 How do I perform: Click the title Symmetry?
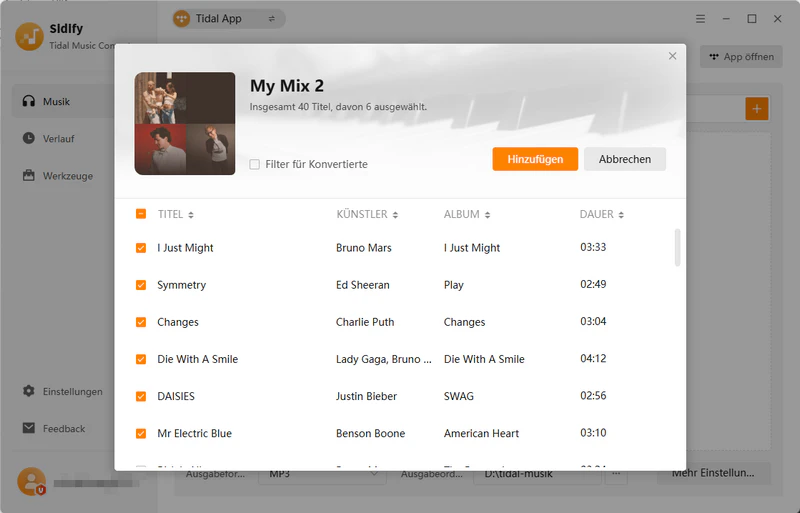click(x=181, y=285)
